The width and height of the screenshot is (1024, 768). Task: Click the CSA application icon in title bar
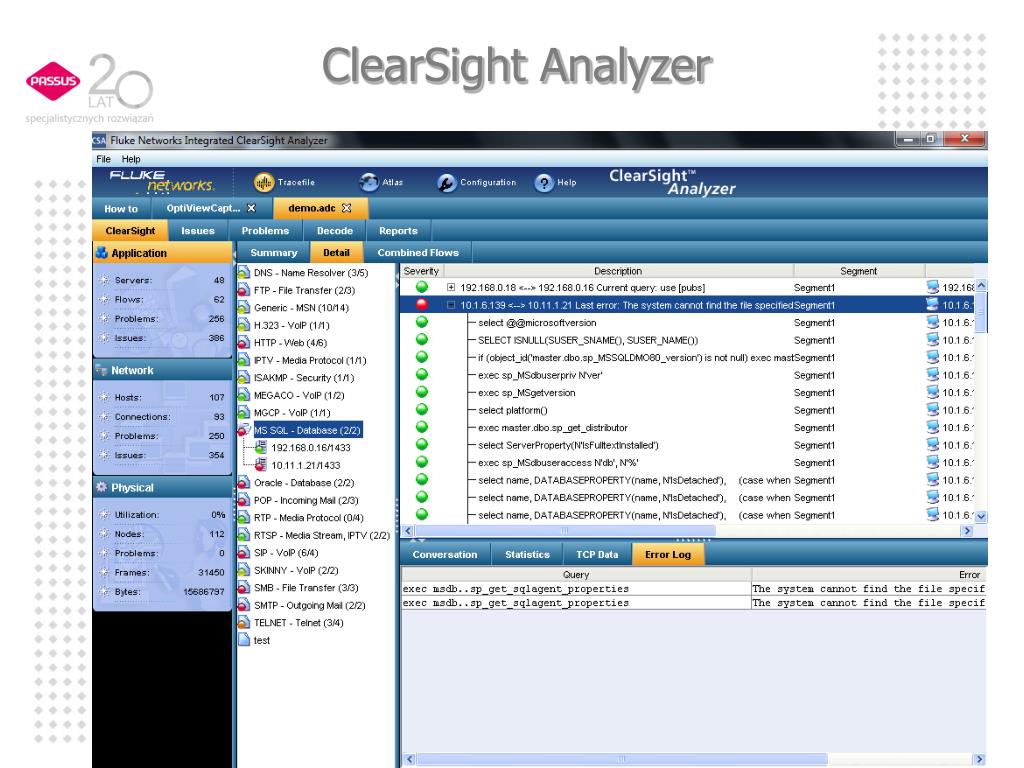[99, 140]
